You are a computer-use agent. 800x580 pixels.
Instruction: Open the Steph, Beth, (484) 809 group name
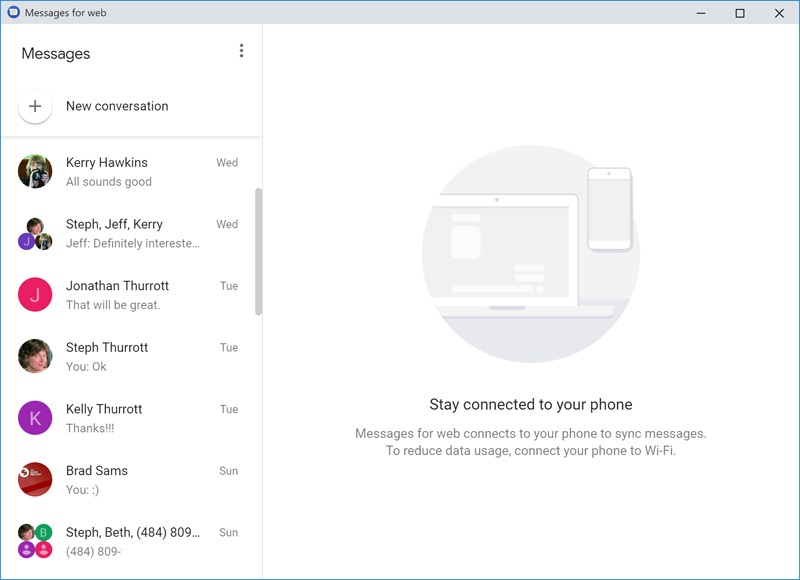pos(133,532)
